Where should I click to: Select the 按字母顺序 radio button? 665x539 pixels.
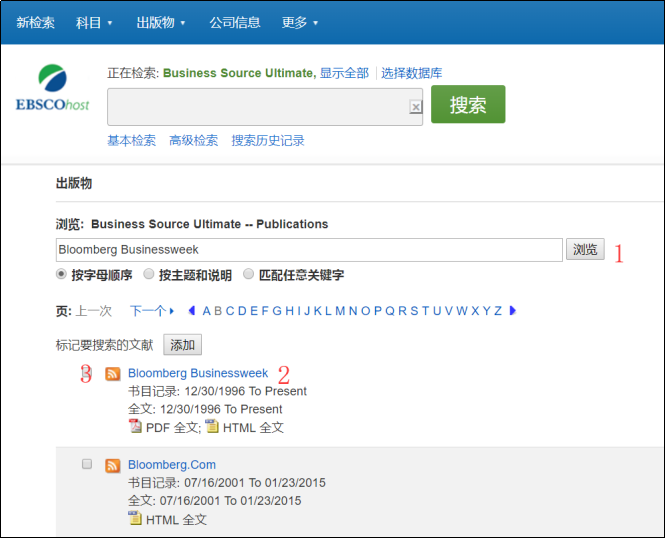61,274
